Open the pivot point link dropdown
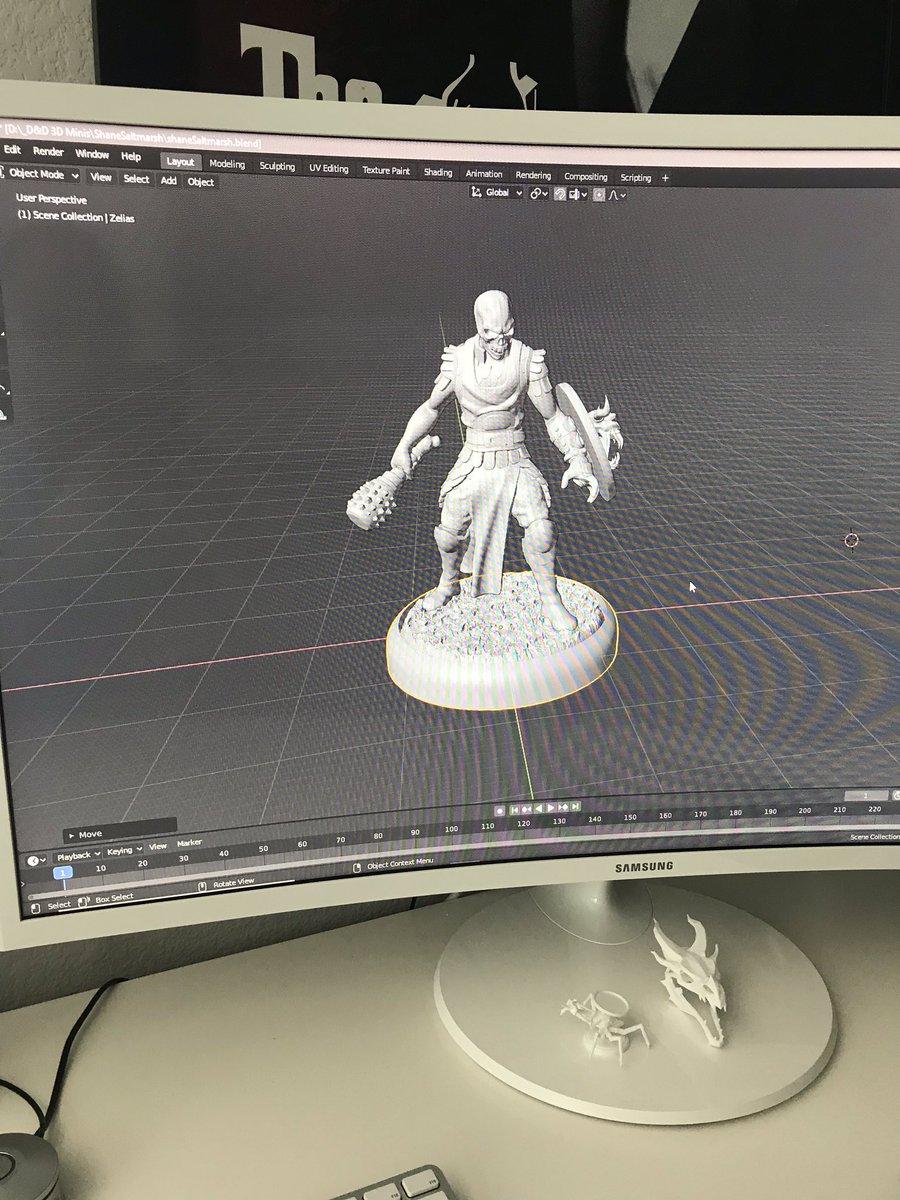Viewport: 900px width, 1200px height. click(x=540, y=194)
